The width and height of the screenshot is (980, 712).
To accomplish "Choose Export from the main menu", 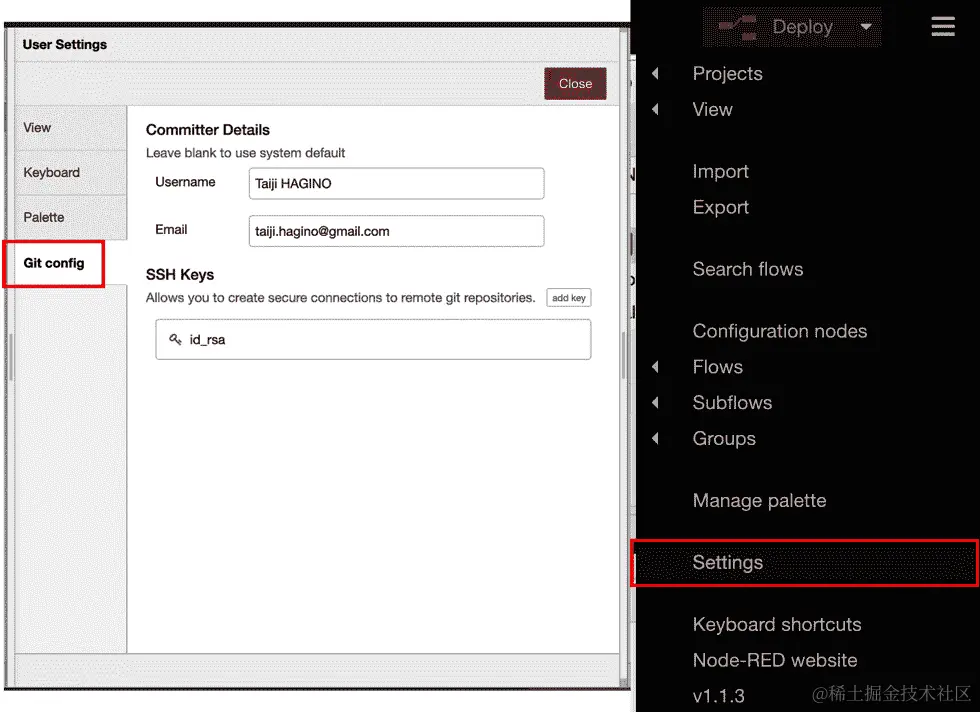I will point(721,207).
